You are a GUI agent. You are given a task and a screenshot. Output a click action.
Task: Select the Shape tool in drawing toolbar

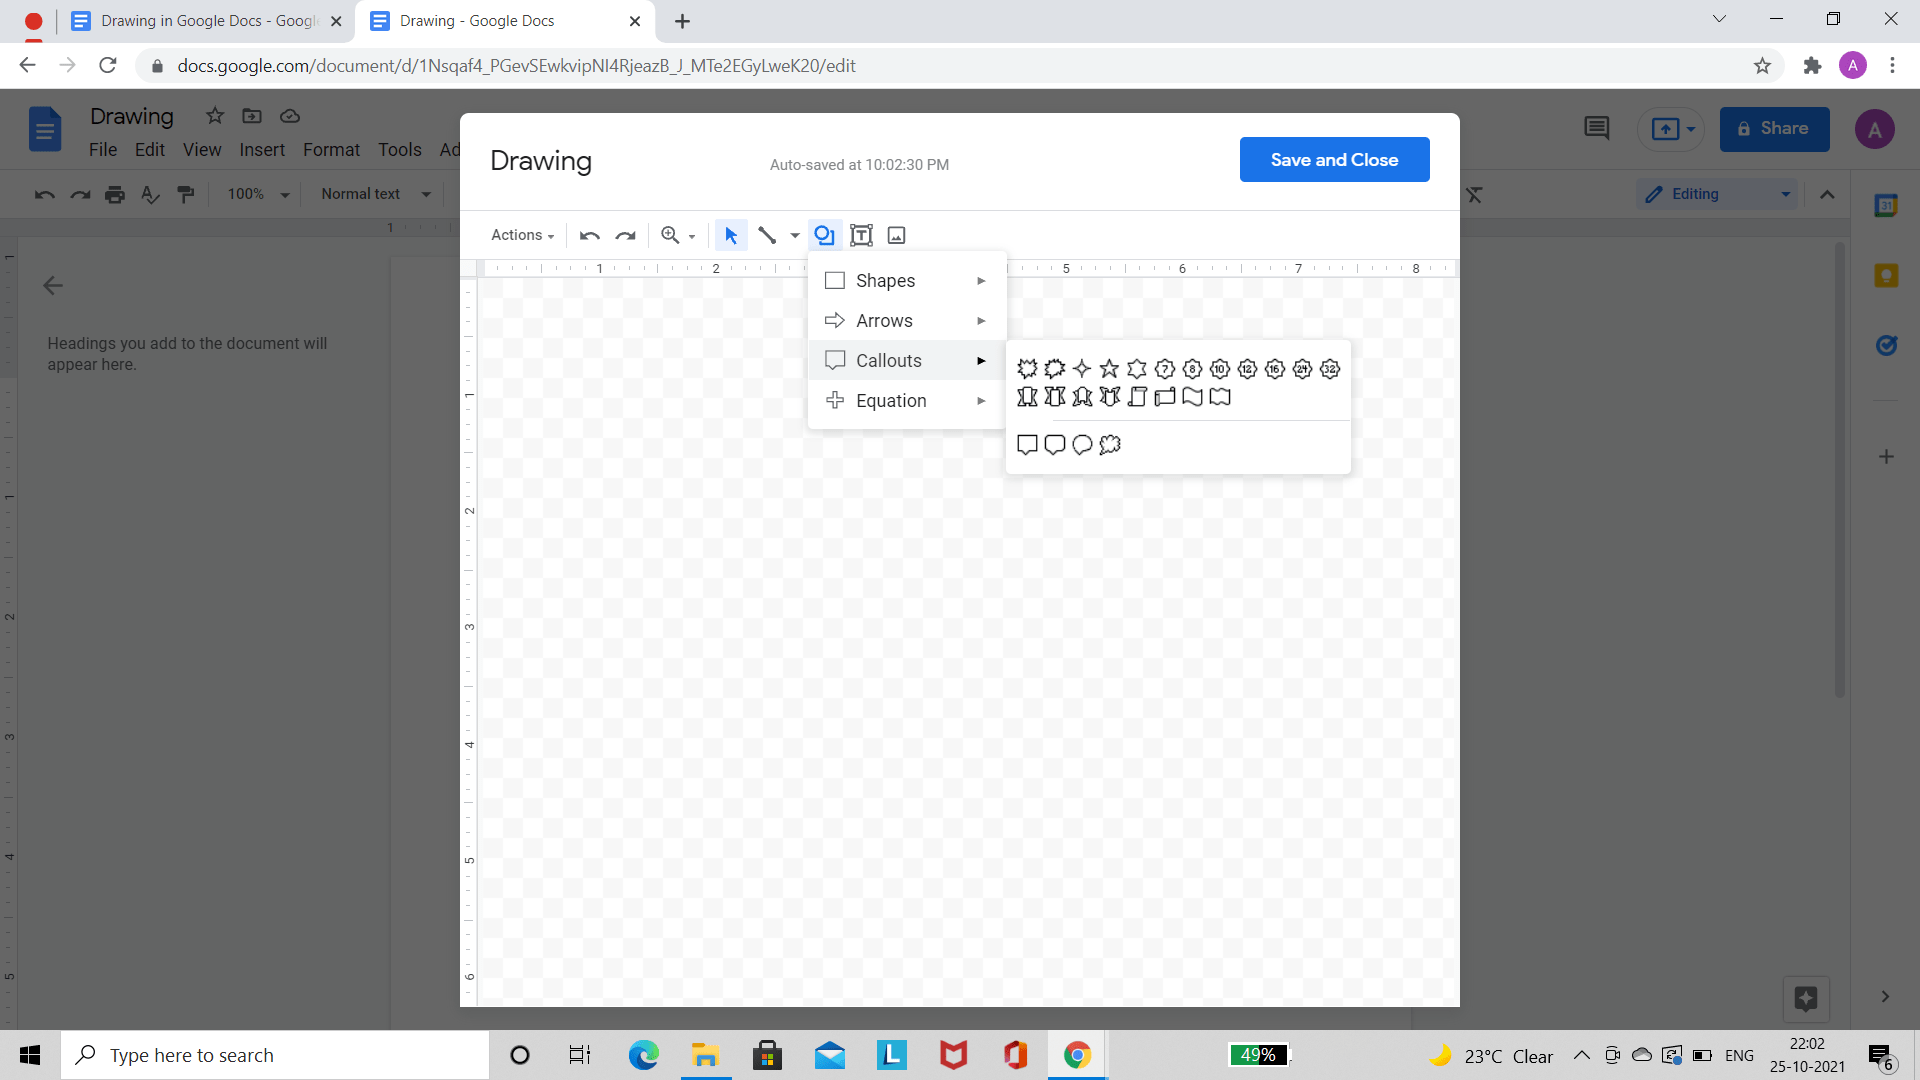point(824,235)
